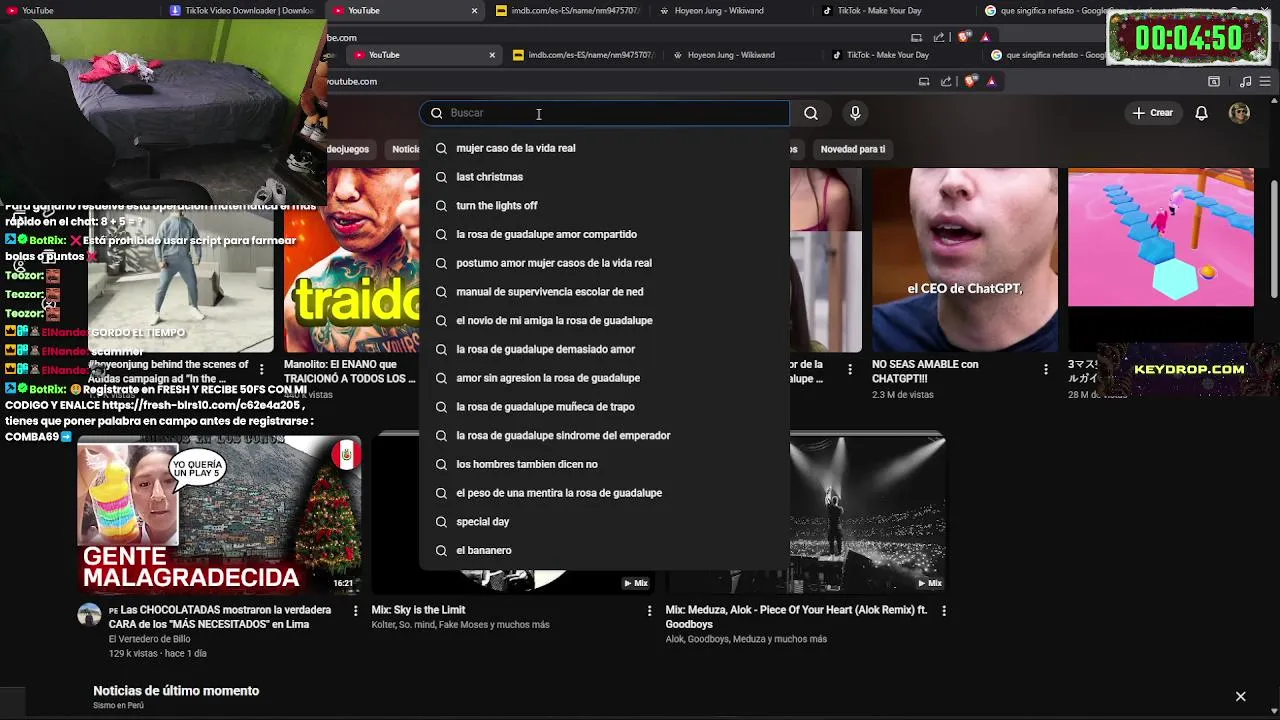Open the account avatar menu

[1239, 113]
